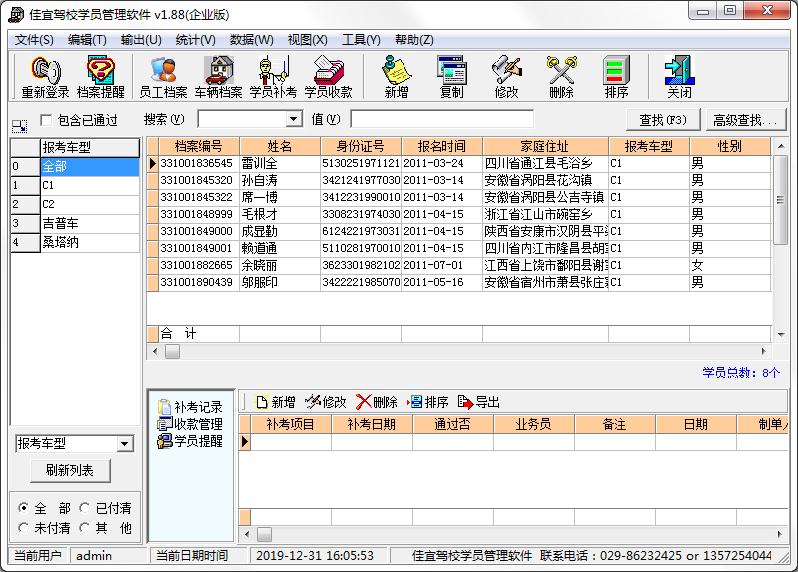Open the 视图(X) menu
The image size is (798, 572).
(x=307, y=40)
